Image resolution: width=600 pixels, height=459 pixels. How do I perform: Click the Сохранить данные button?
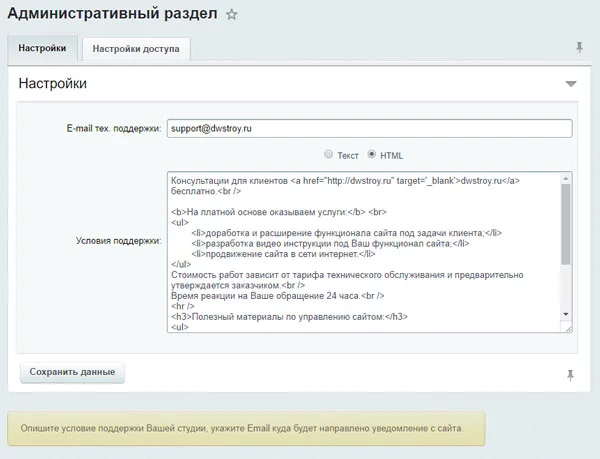click(x=72, y=372)
